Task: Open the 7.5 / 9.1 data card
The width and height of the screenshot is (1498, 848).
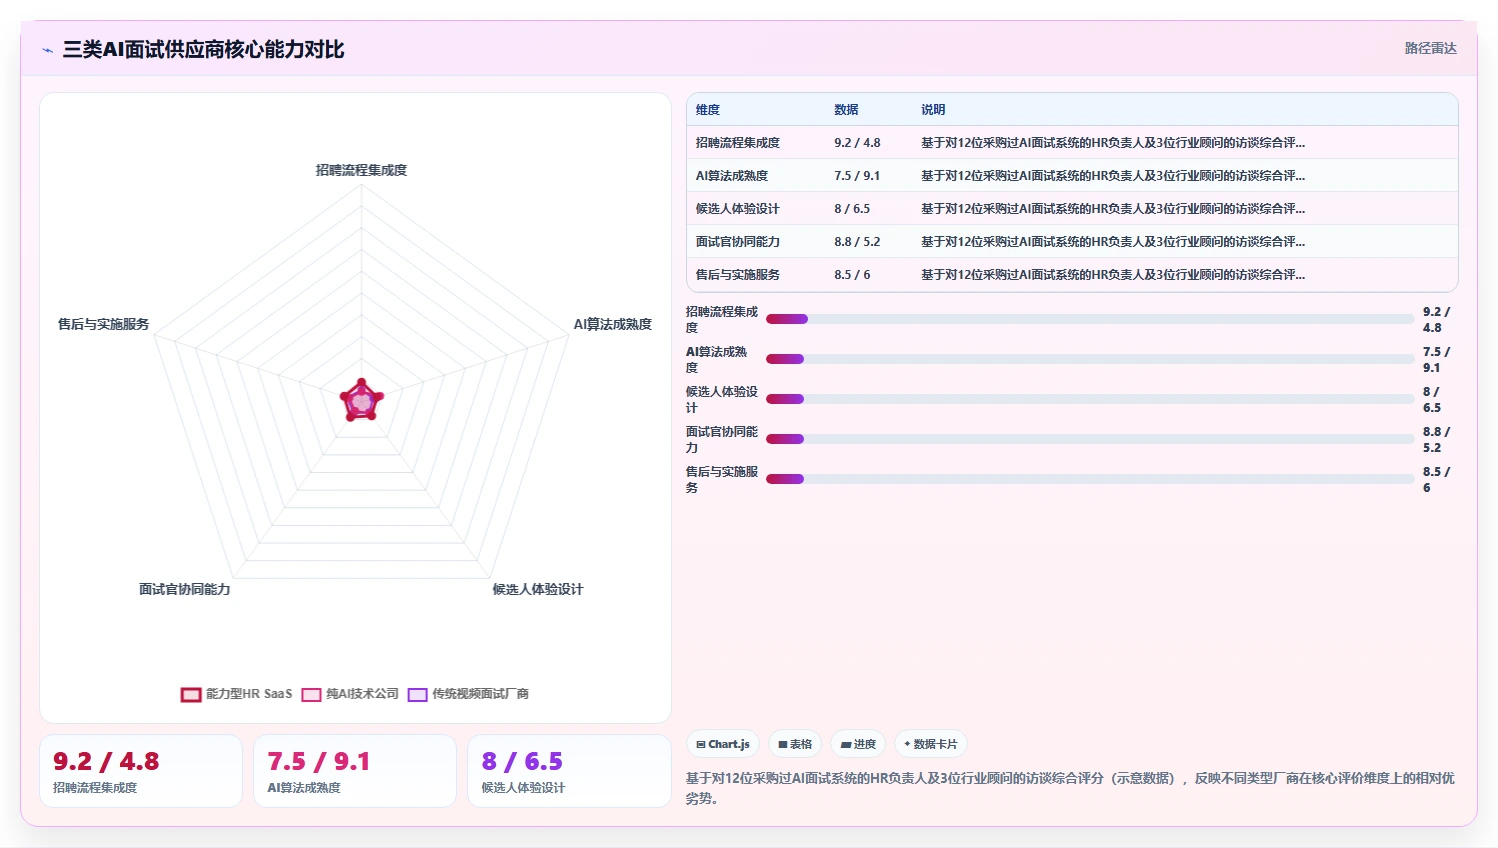Action: click(355, 771)
